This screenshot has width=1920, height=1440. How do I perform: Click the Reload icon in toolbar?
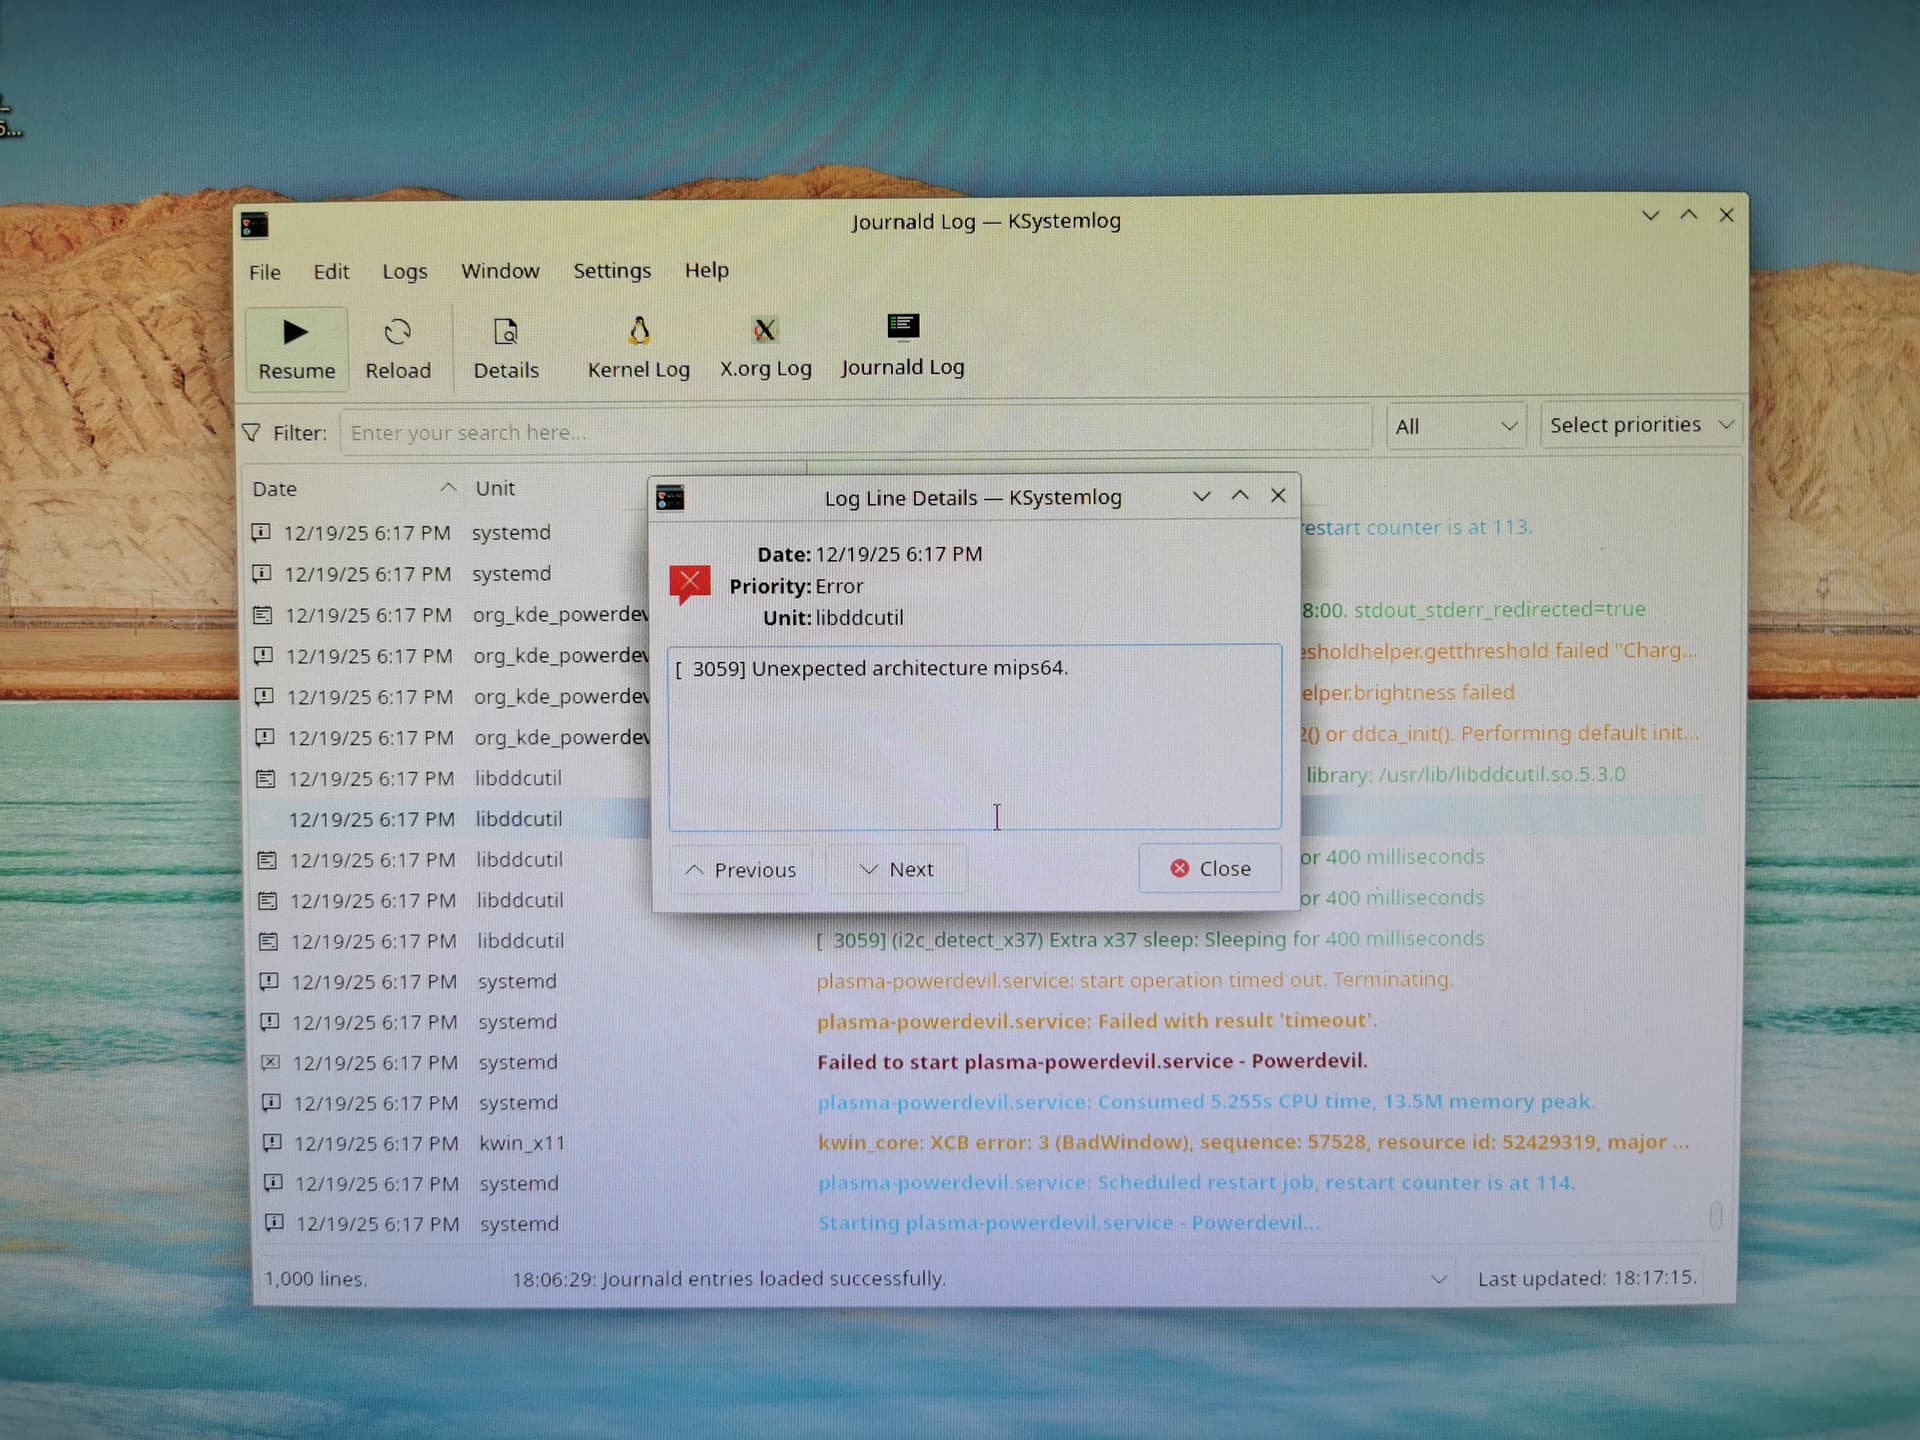[x=398, y=332]
